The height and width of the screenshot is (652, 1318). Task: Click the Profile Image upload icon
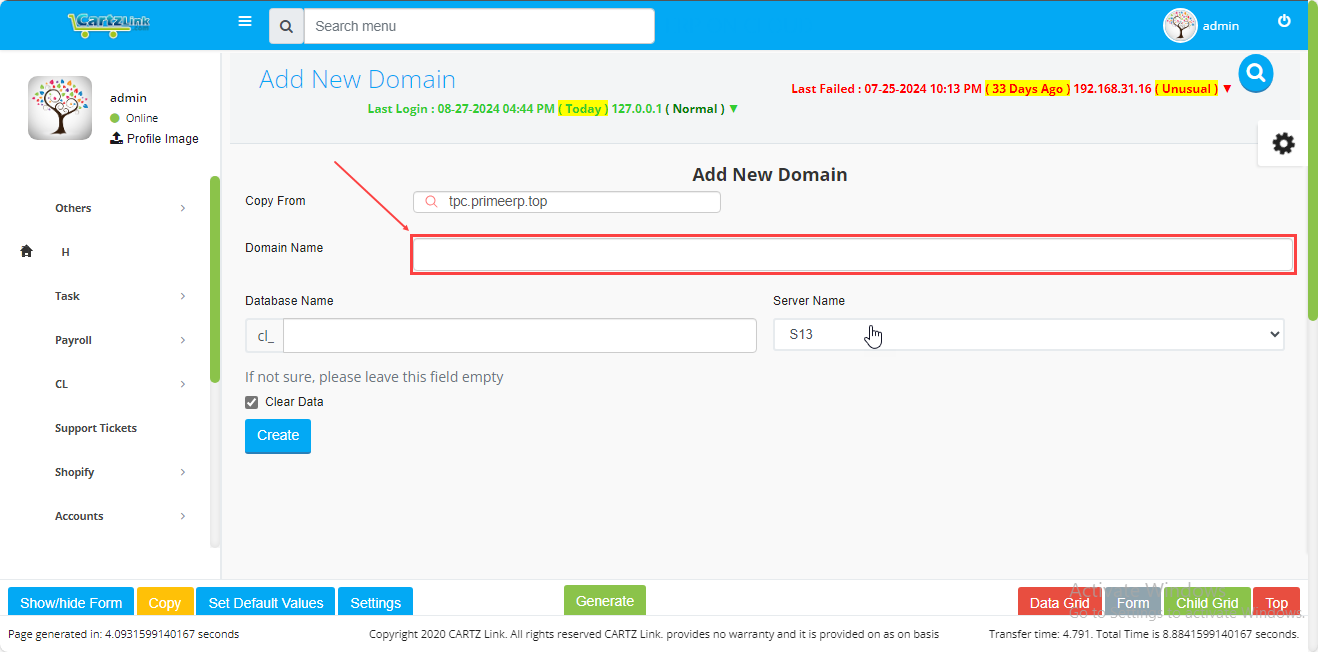(115, 138)
